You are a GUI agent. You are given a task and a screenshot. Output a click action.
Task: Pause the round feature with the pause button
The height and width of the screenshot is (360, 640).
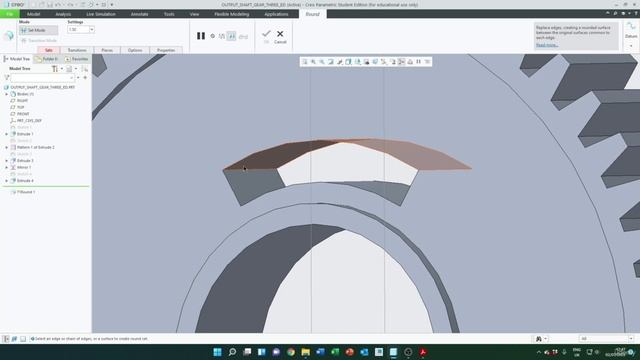click(201, 36)
